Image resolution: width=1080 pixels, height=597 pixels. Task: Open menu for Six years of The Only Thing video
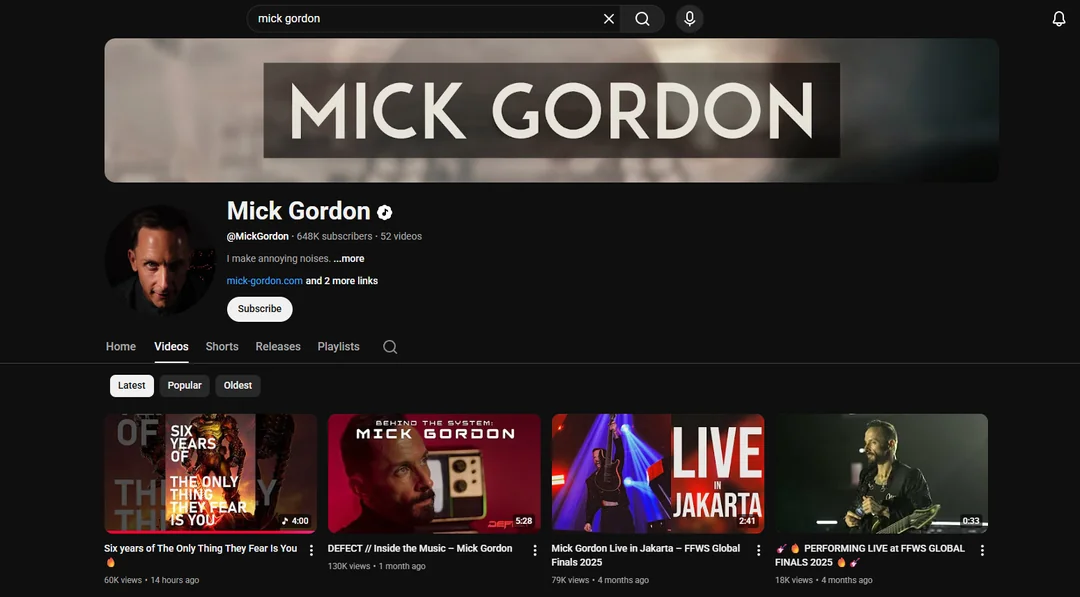[311, 550]
